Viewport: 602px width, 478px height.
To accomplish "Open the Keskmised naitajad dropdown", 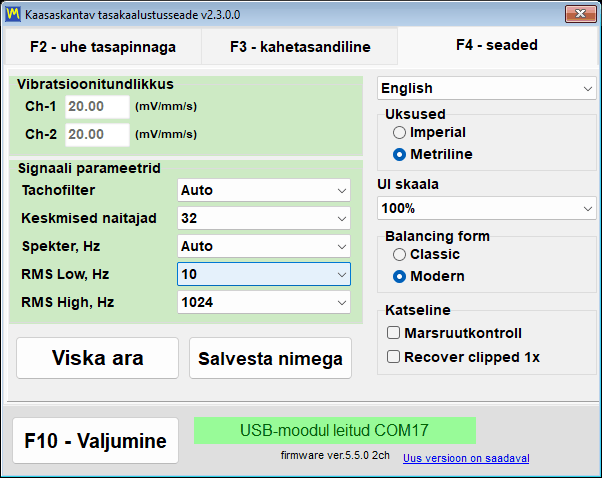I will click(264, 218).
